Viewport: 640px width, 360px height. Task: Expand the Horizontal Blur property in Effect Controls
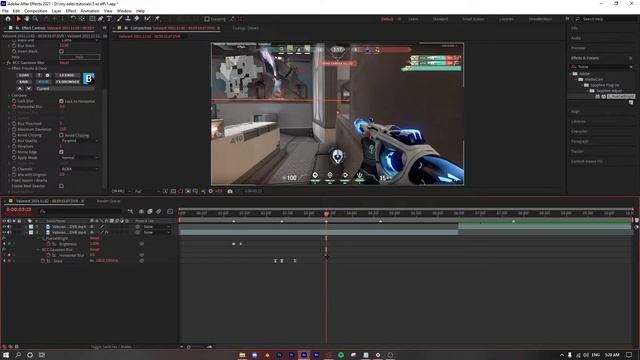(x=9, y=107)
